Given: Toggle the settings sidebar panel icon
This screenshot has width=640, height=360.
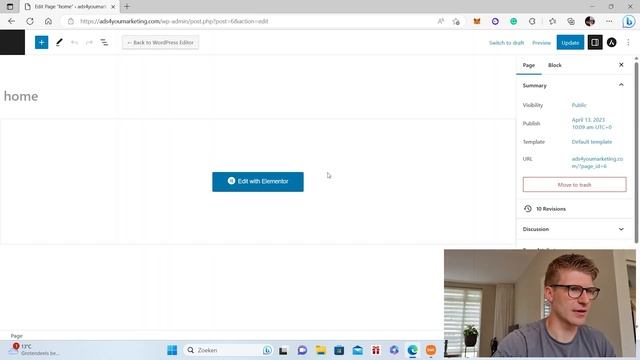Looking at the screenshot, I should 595,42.
